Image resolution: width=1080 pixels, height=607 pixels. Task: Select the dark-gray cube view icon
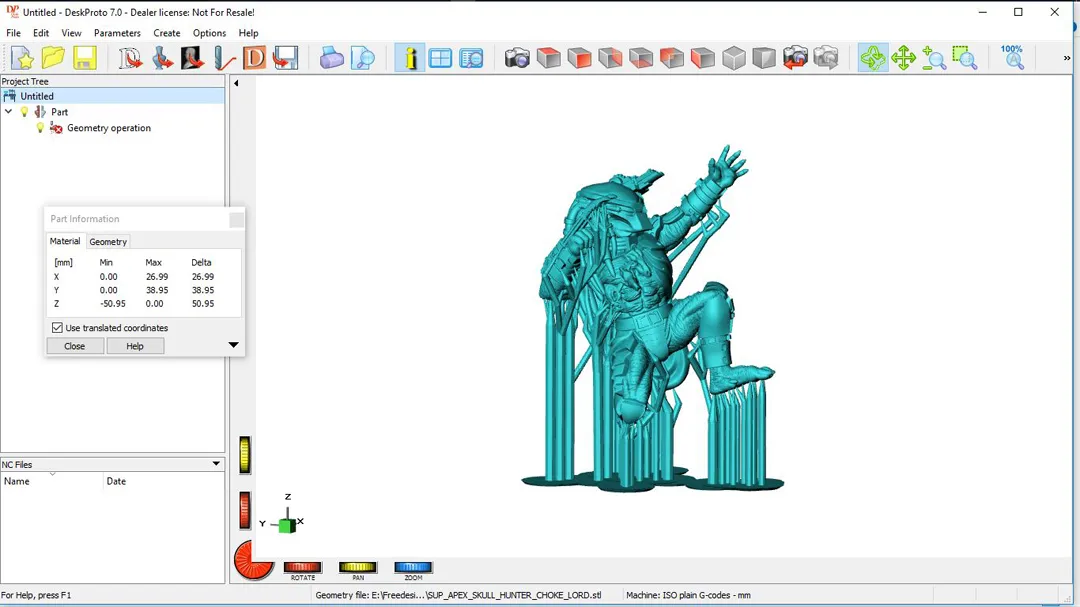click(x=764, y=58)
